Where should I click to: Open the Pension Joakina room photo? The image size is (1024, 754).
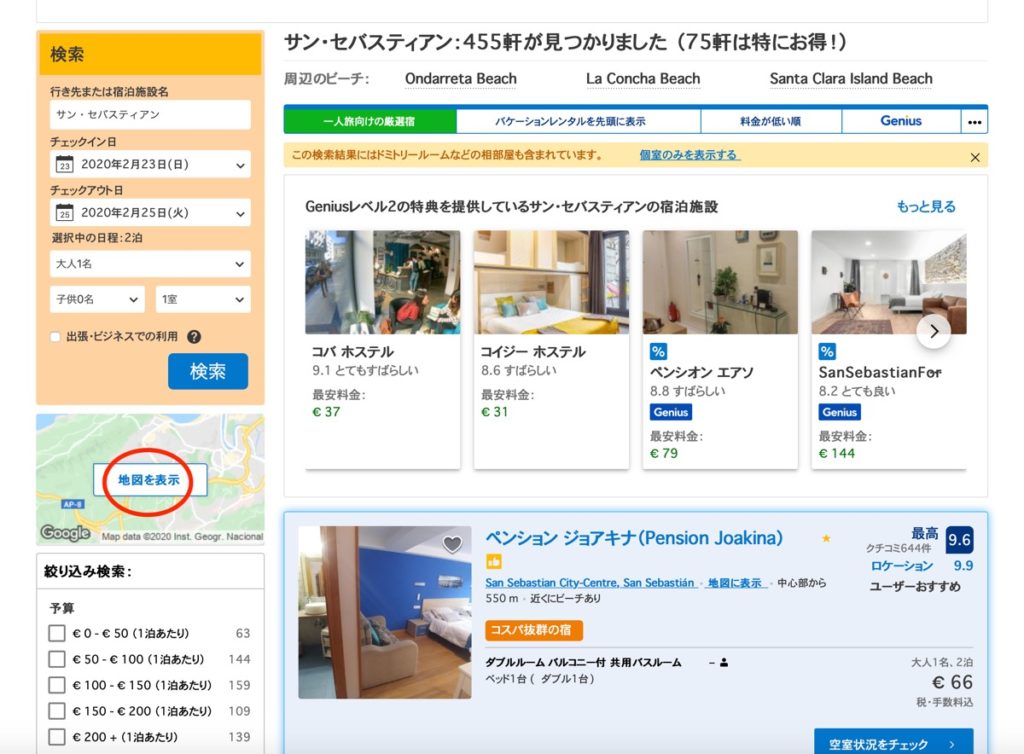pos(385,612)
